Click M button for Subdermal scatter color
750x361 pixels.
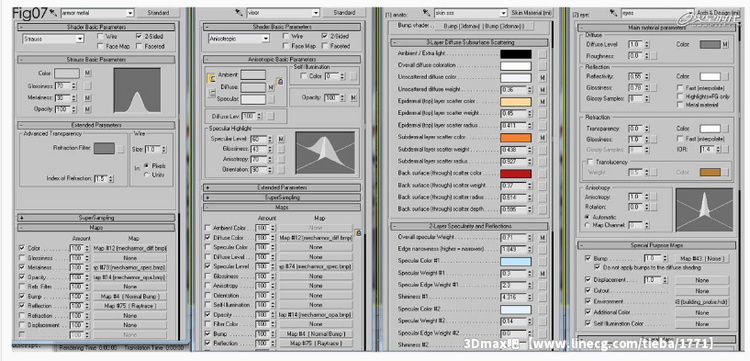(542, 137)
